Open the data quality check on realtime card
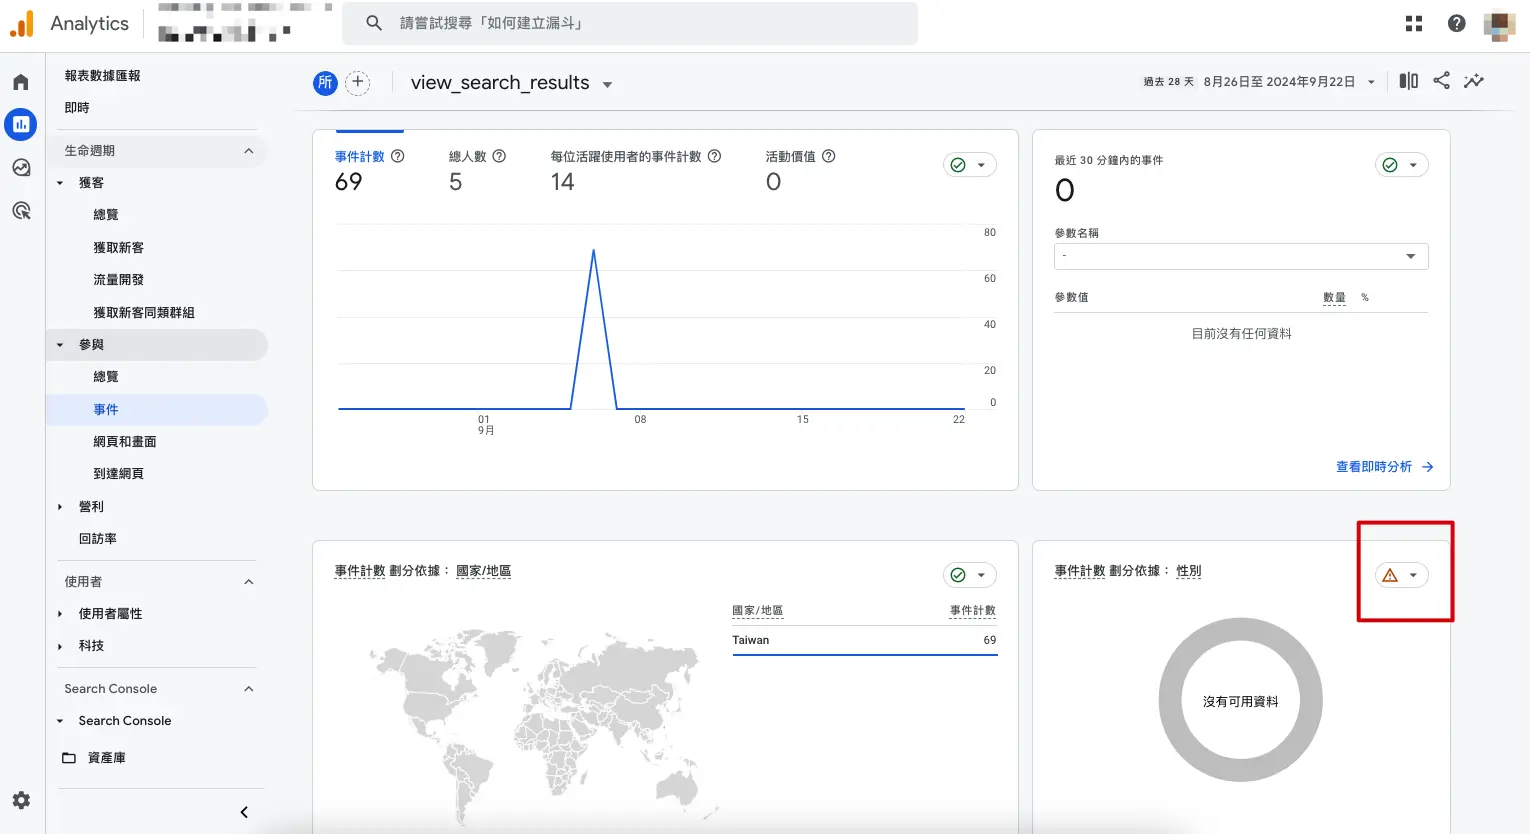The image size is (1530, 834). (1401, 165)
